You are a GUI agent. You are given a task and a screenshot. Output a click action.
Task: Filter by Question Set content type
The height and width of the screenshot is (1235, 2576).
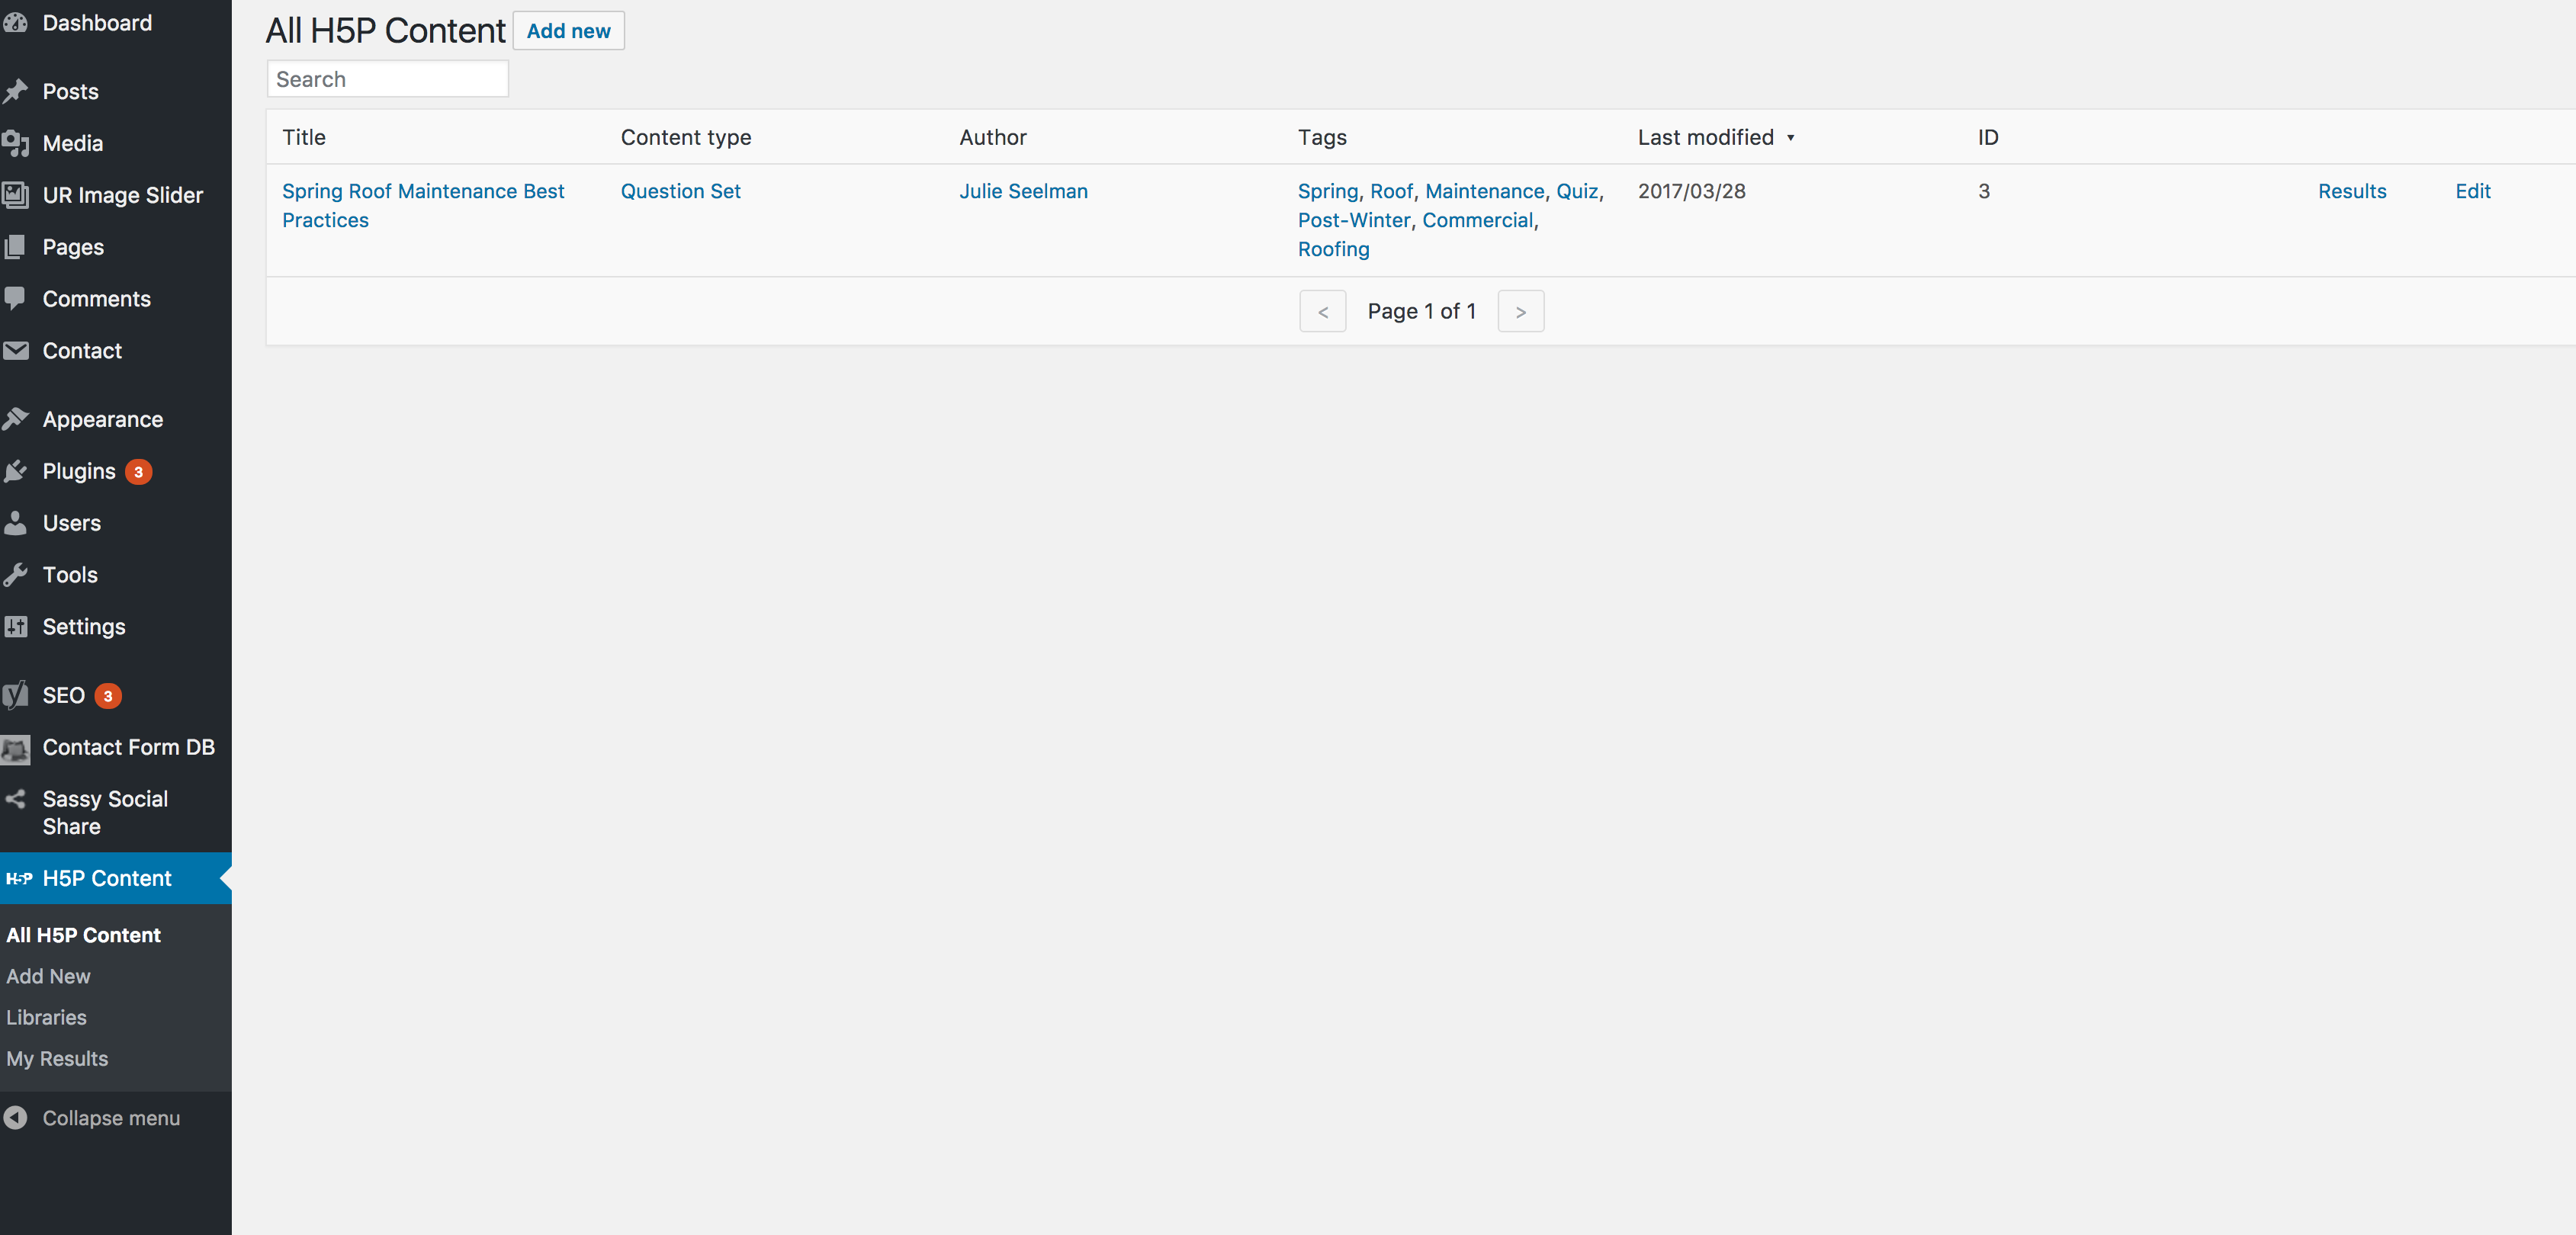(x=681, y=191)
